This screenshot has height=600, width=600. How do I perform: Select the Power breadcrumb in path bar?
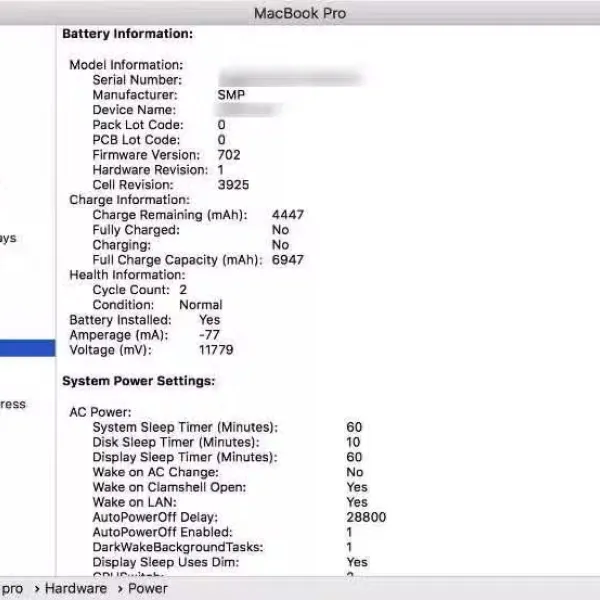point(147,588)
